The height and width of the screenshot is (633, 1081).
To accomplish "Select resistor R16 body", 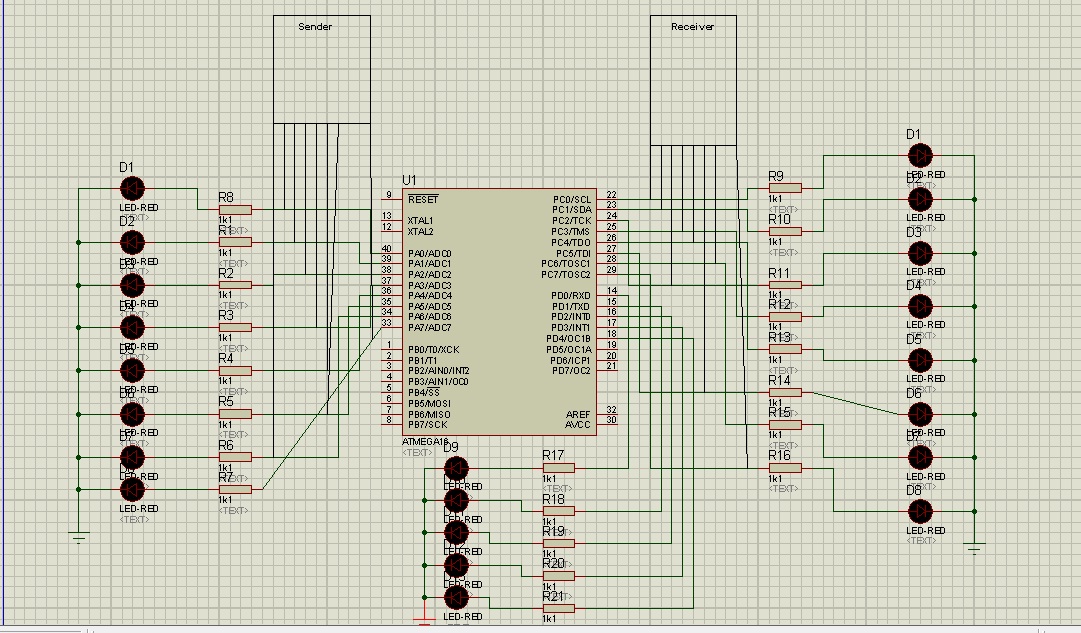I will [785, 468].
